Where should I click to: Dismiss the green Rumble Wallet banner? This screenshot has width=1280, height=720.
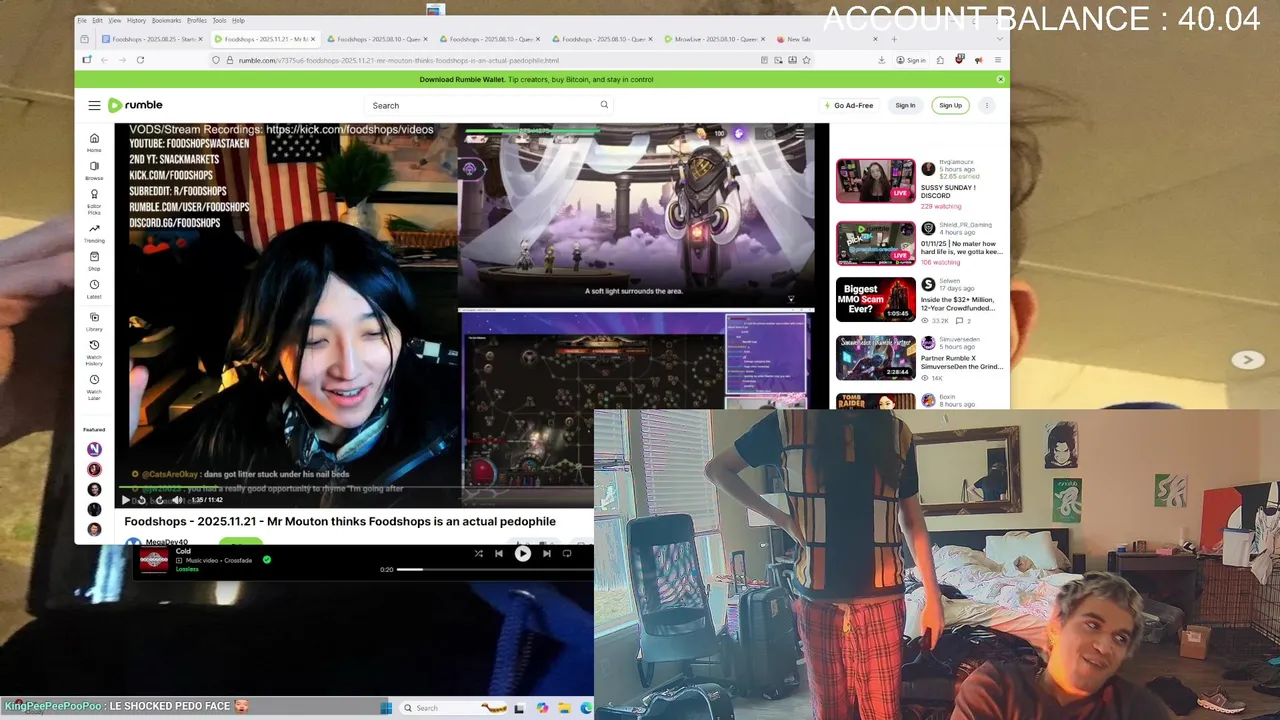click(x=1000, y=79)
